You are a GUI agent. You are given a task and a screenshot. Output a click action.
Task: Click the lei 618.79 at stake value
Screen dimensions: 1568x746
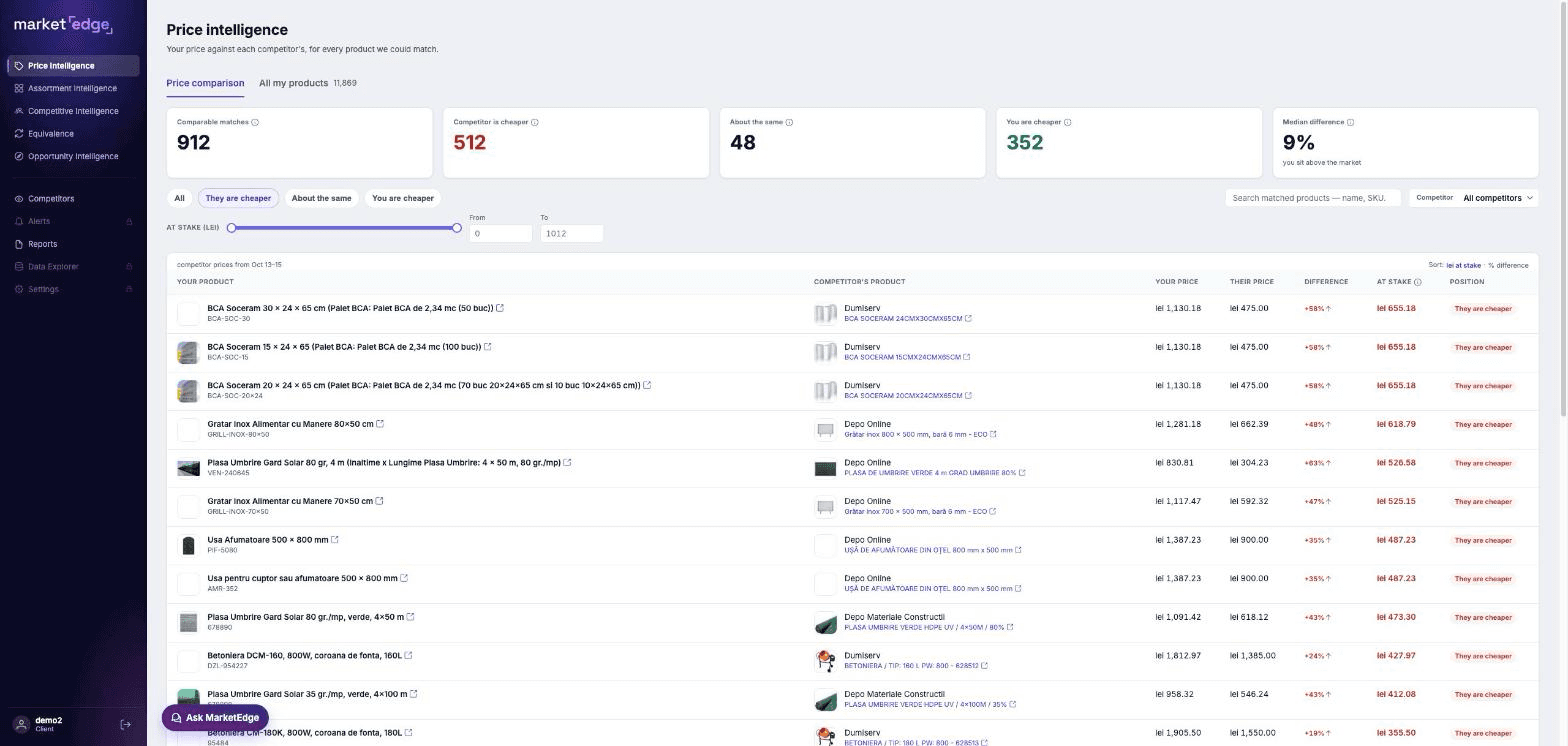[1396, 424]
